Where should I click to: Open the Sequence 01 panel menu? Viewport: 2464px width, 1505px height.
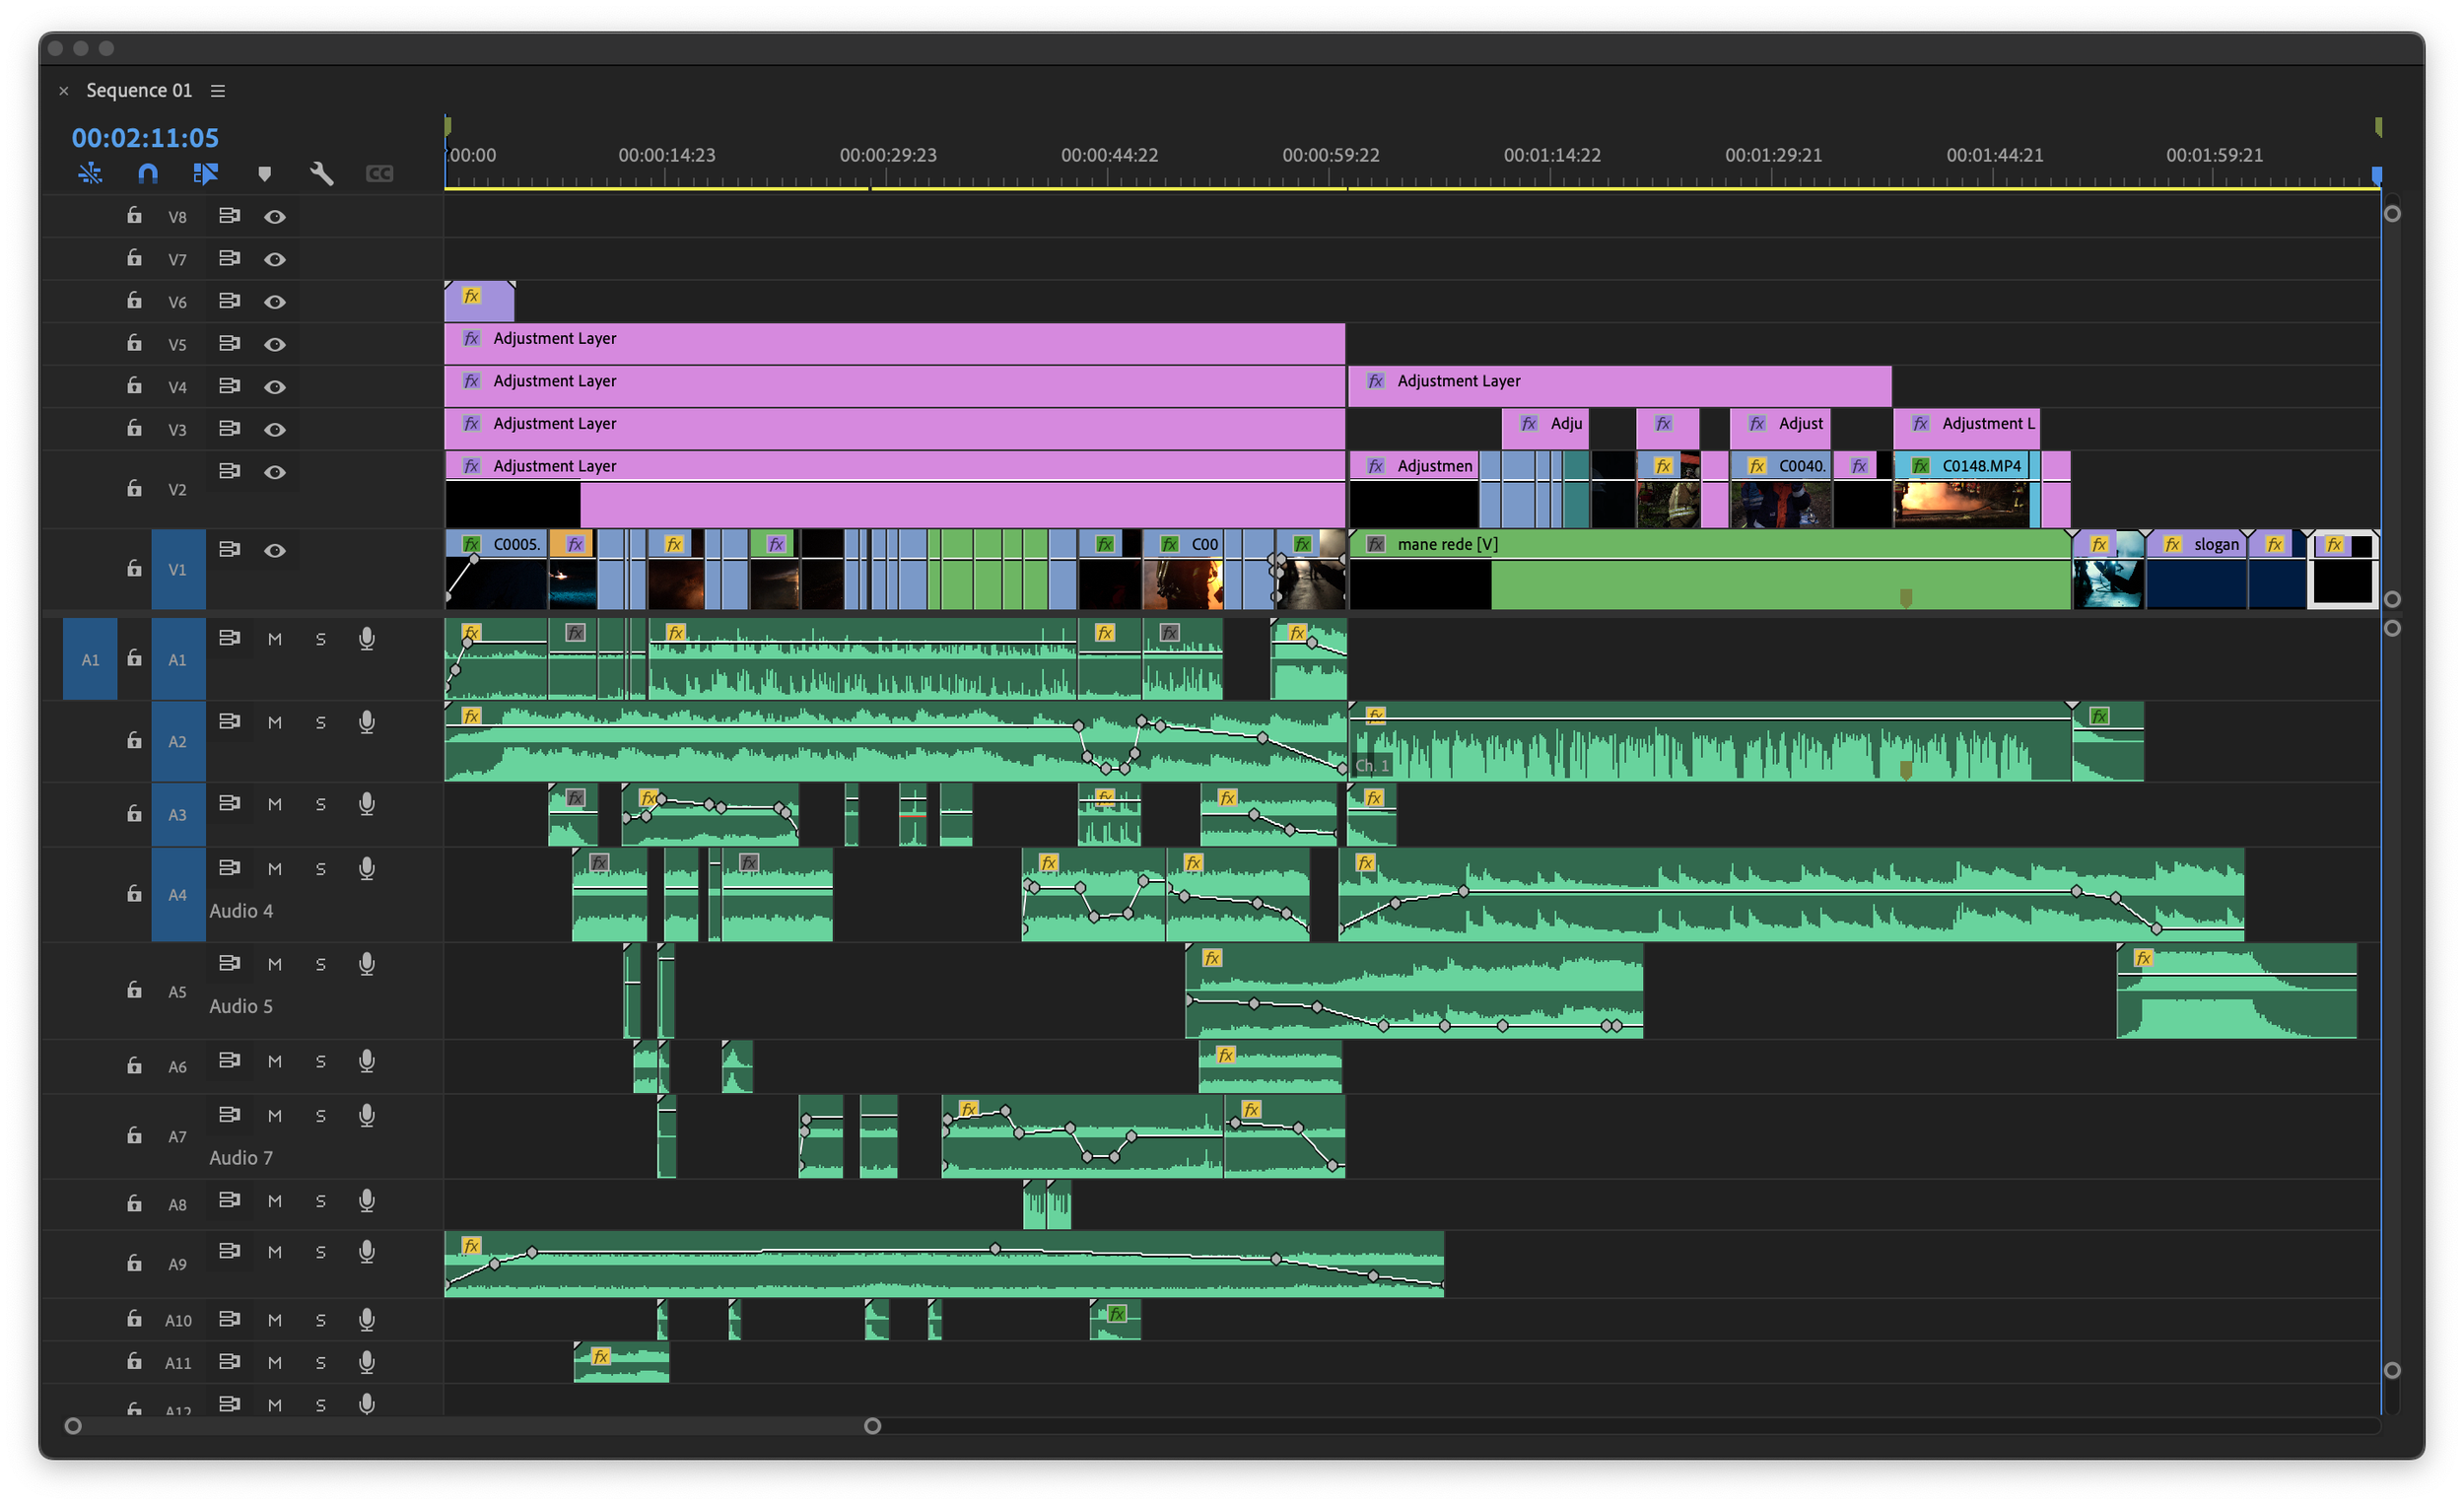tap(218, 91)
